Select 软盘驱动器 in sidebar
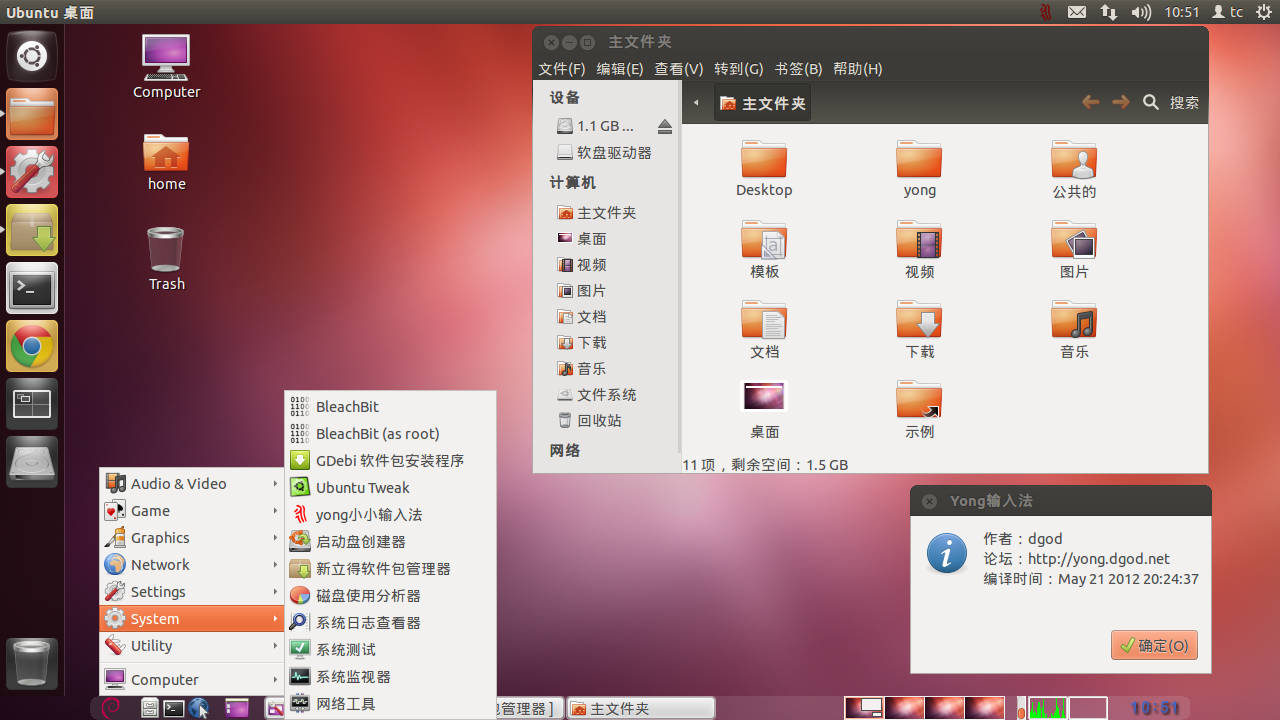Screen dimensions: 1280x720 [607, 152]
